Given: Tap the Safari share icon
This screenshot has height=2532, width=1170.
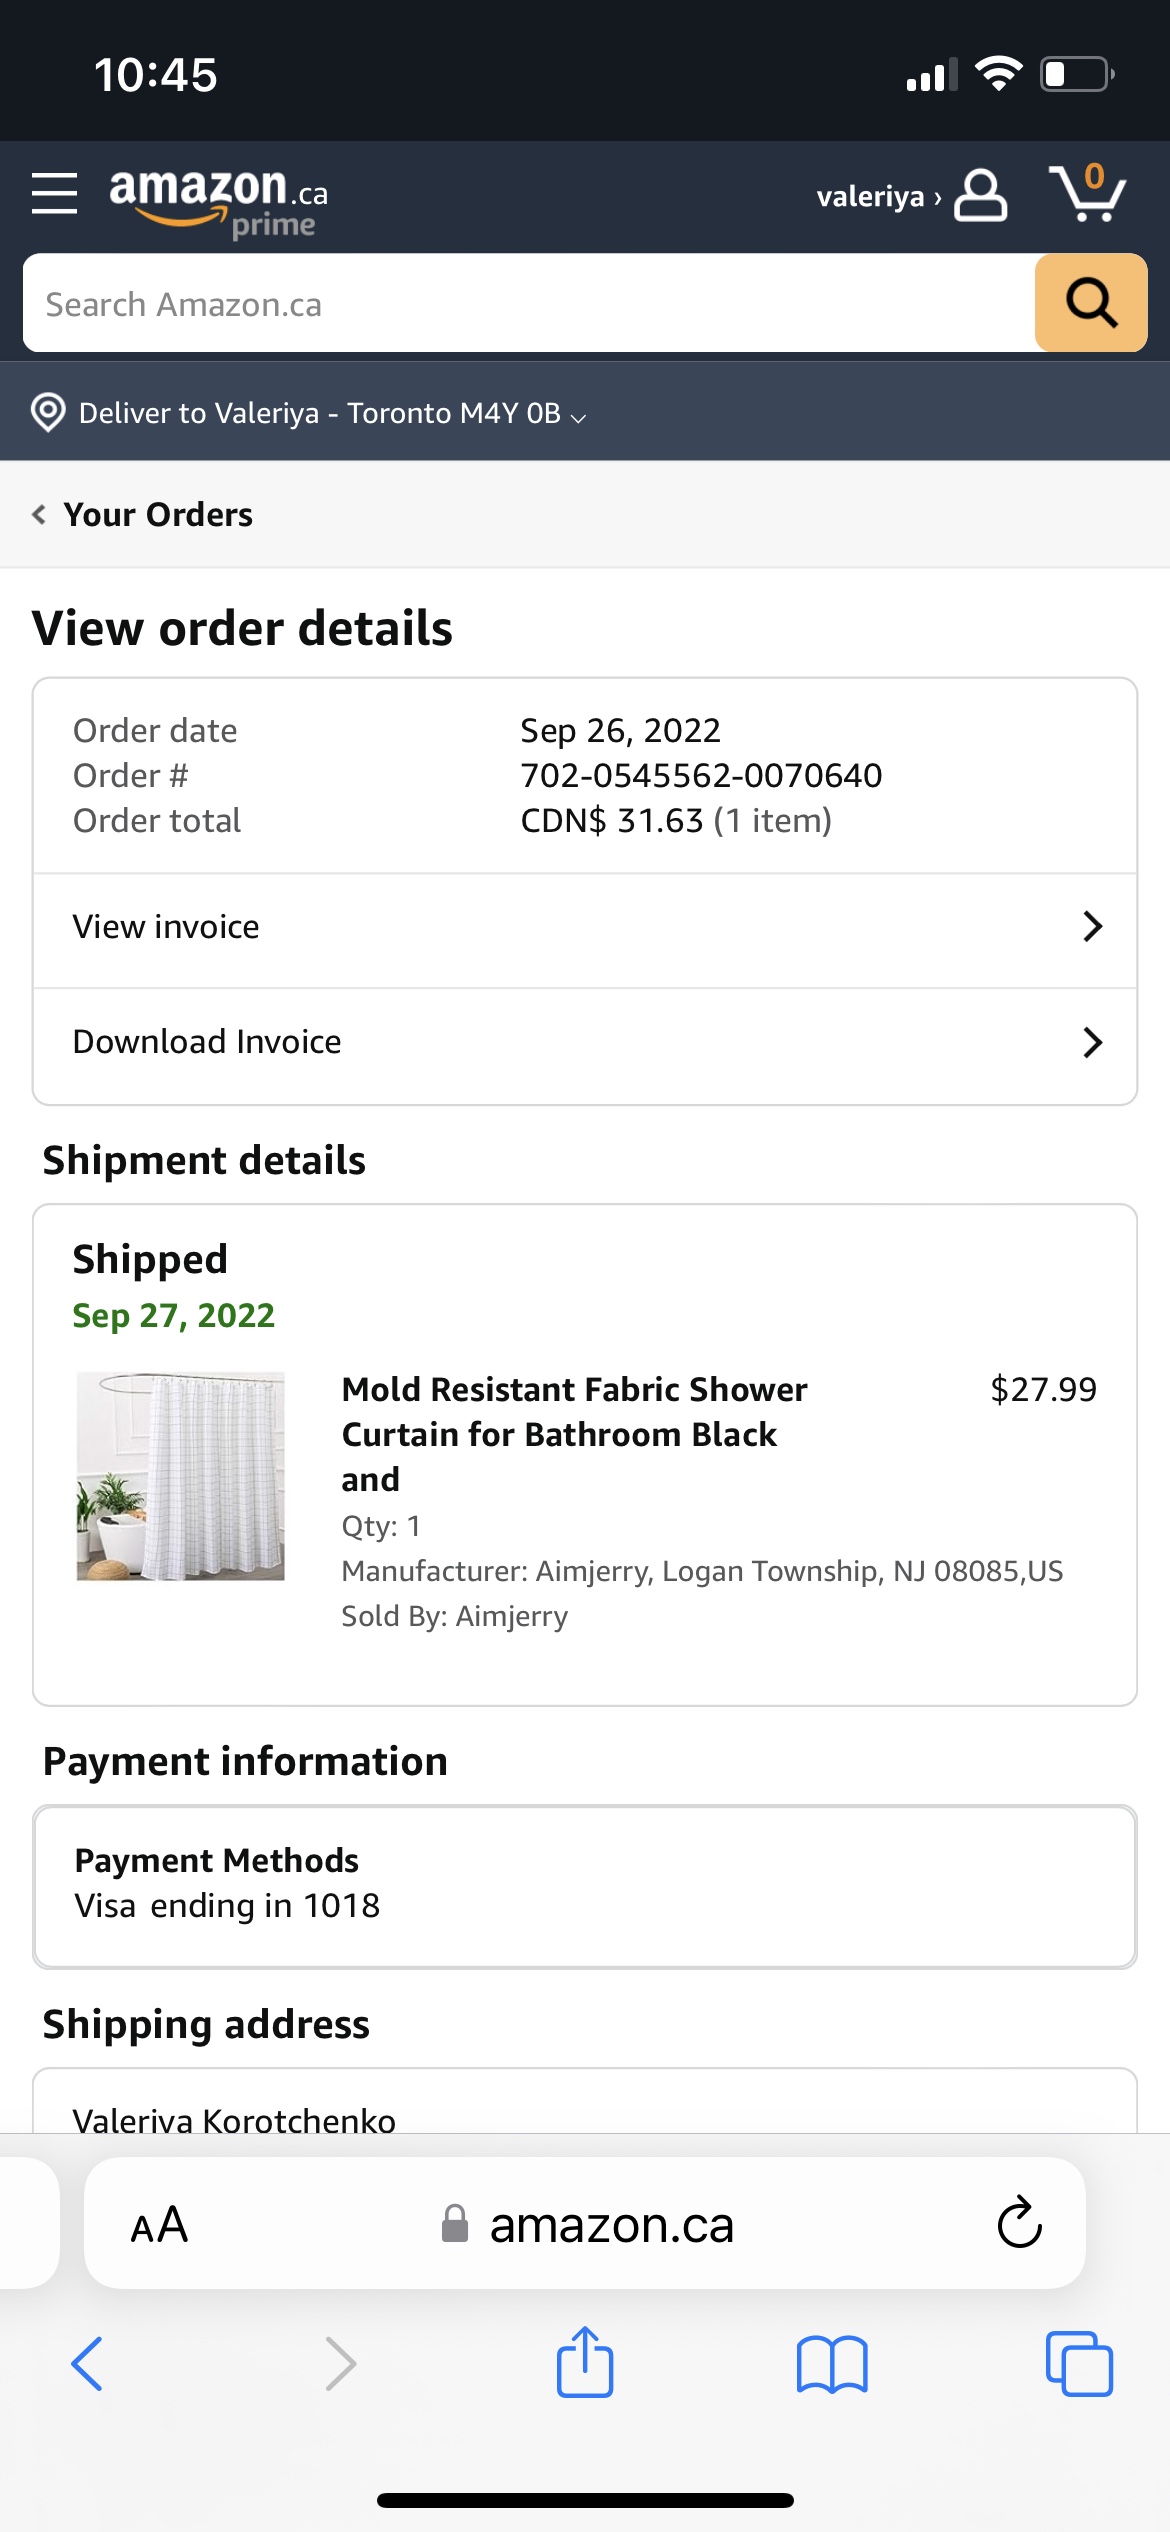Looking at the screenshot, I should tap(585, 2363).
